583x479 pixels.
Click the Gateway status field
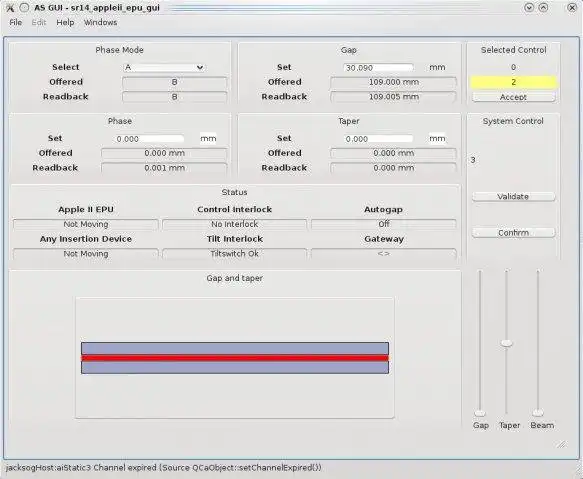[x=384, y=254]
